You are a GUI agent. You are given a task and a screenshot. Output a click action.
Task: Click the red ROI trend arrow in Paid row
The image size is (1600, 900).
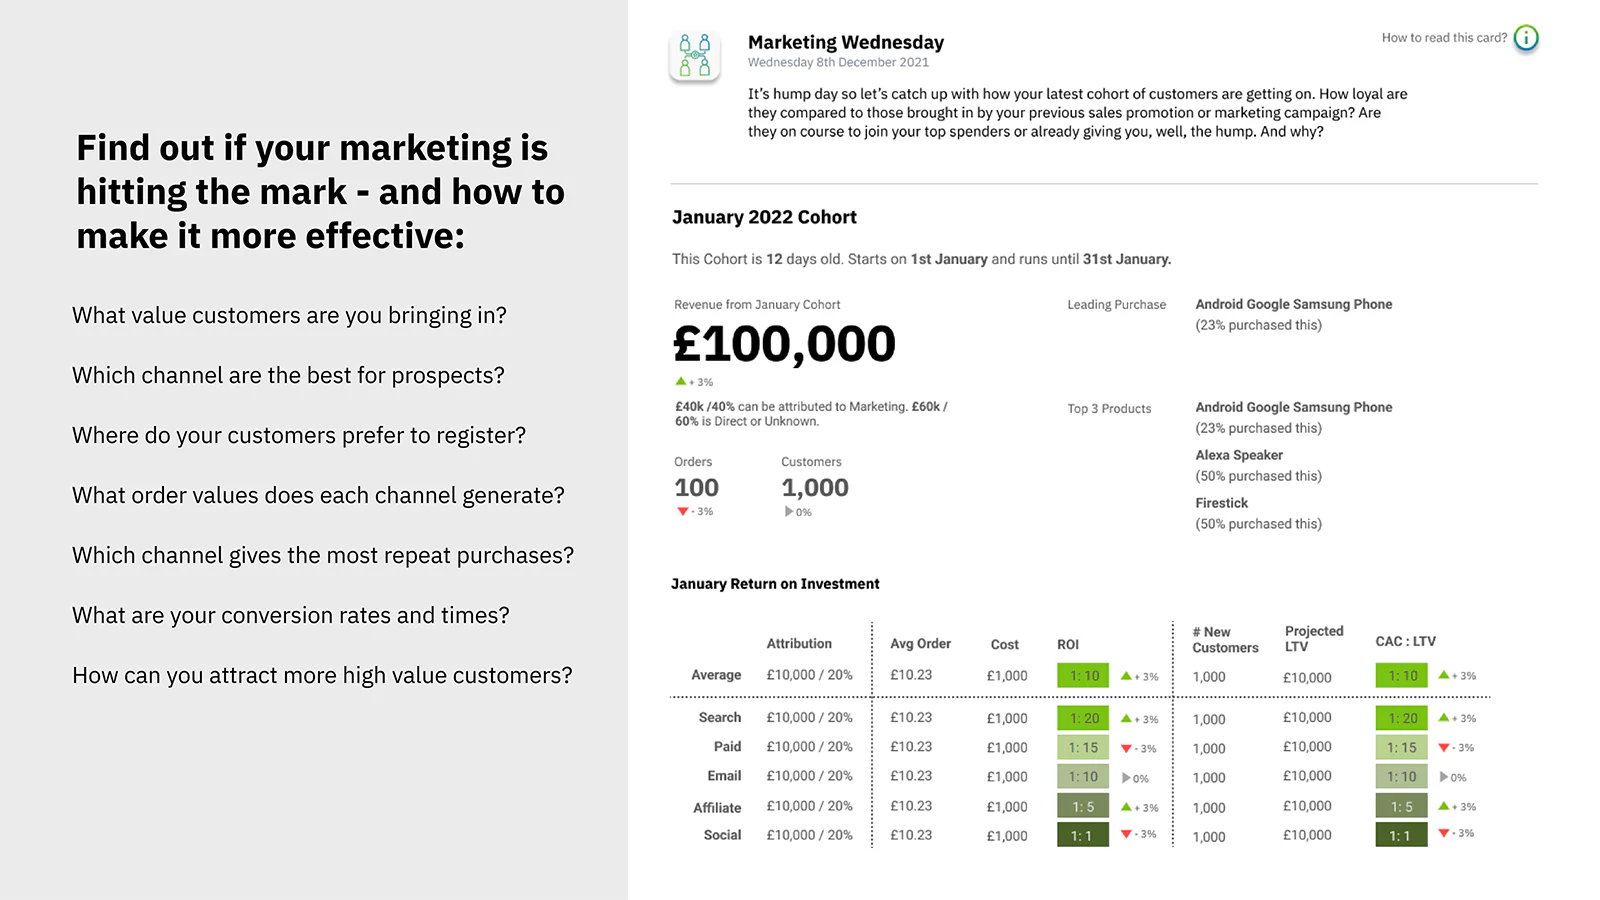click(x=1126, y=748)
